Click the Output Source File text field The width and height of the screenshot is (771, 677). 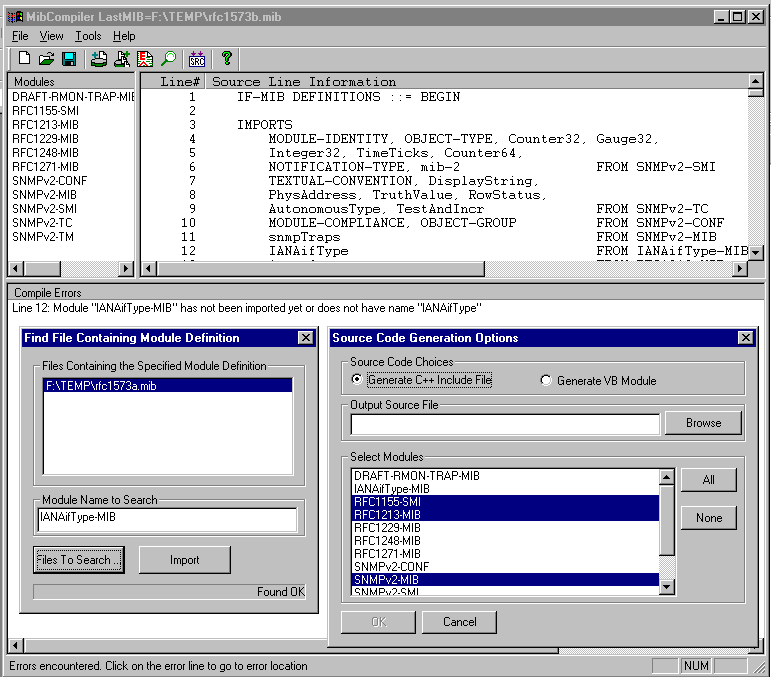click(x=505, y=424)
